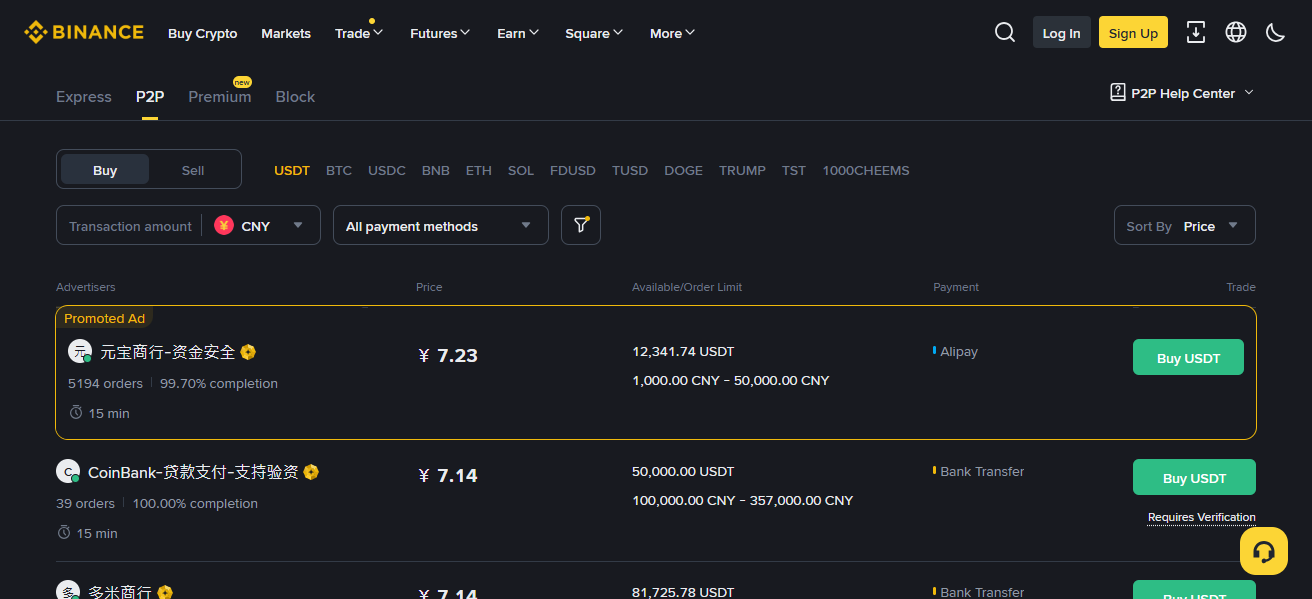This screenshot has width=1312, height=599.
Task: Open 元宝商行-资金安全 advertiser profile
Action: point(168,352)
